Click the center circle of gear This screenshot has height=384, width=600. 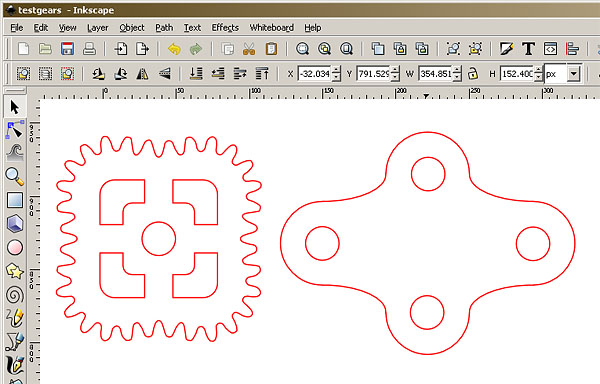click(x=159, y=239)
